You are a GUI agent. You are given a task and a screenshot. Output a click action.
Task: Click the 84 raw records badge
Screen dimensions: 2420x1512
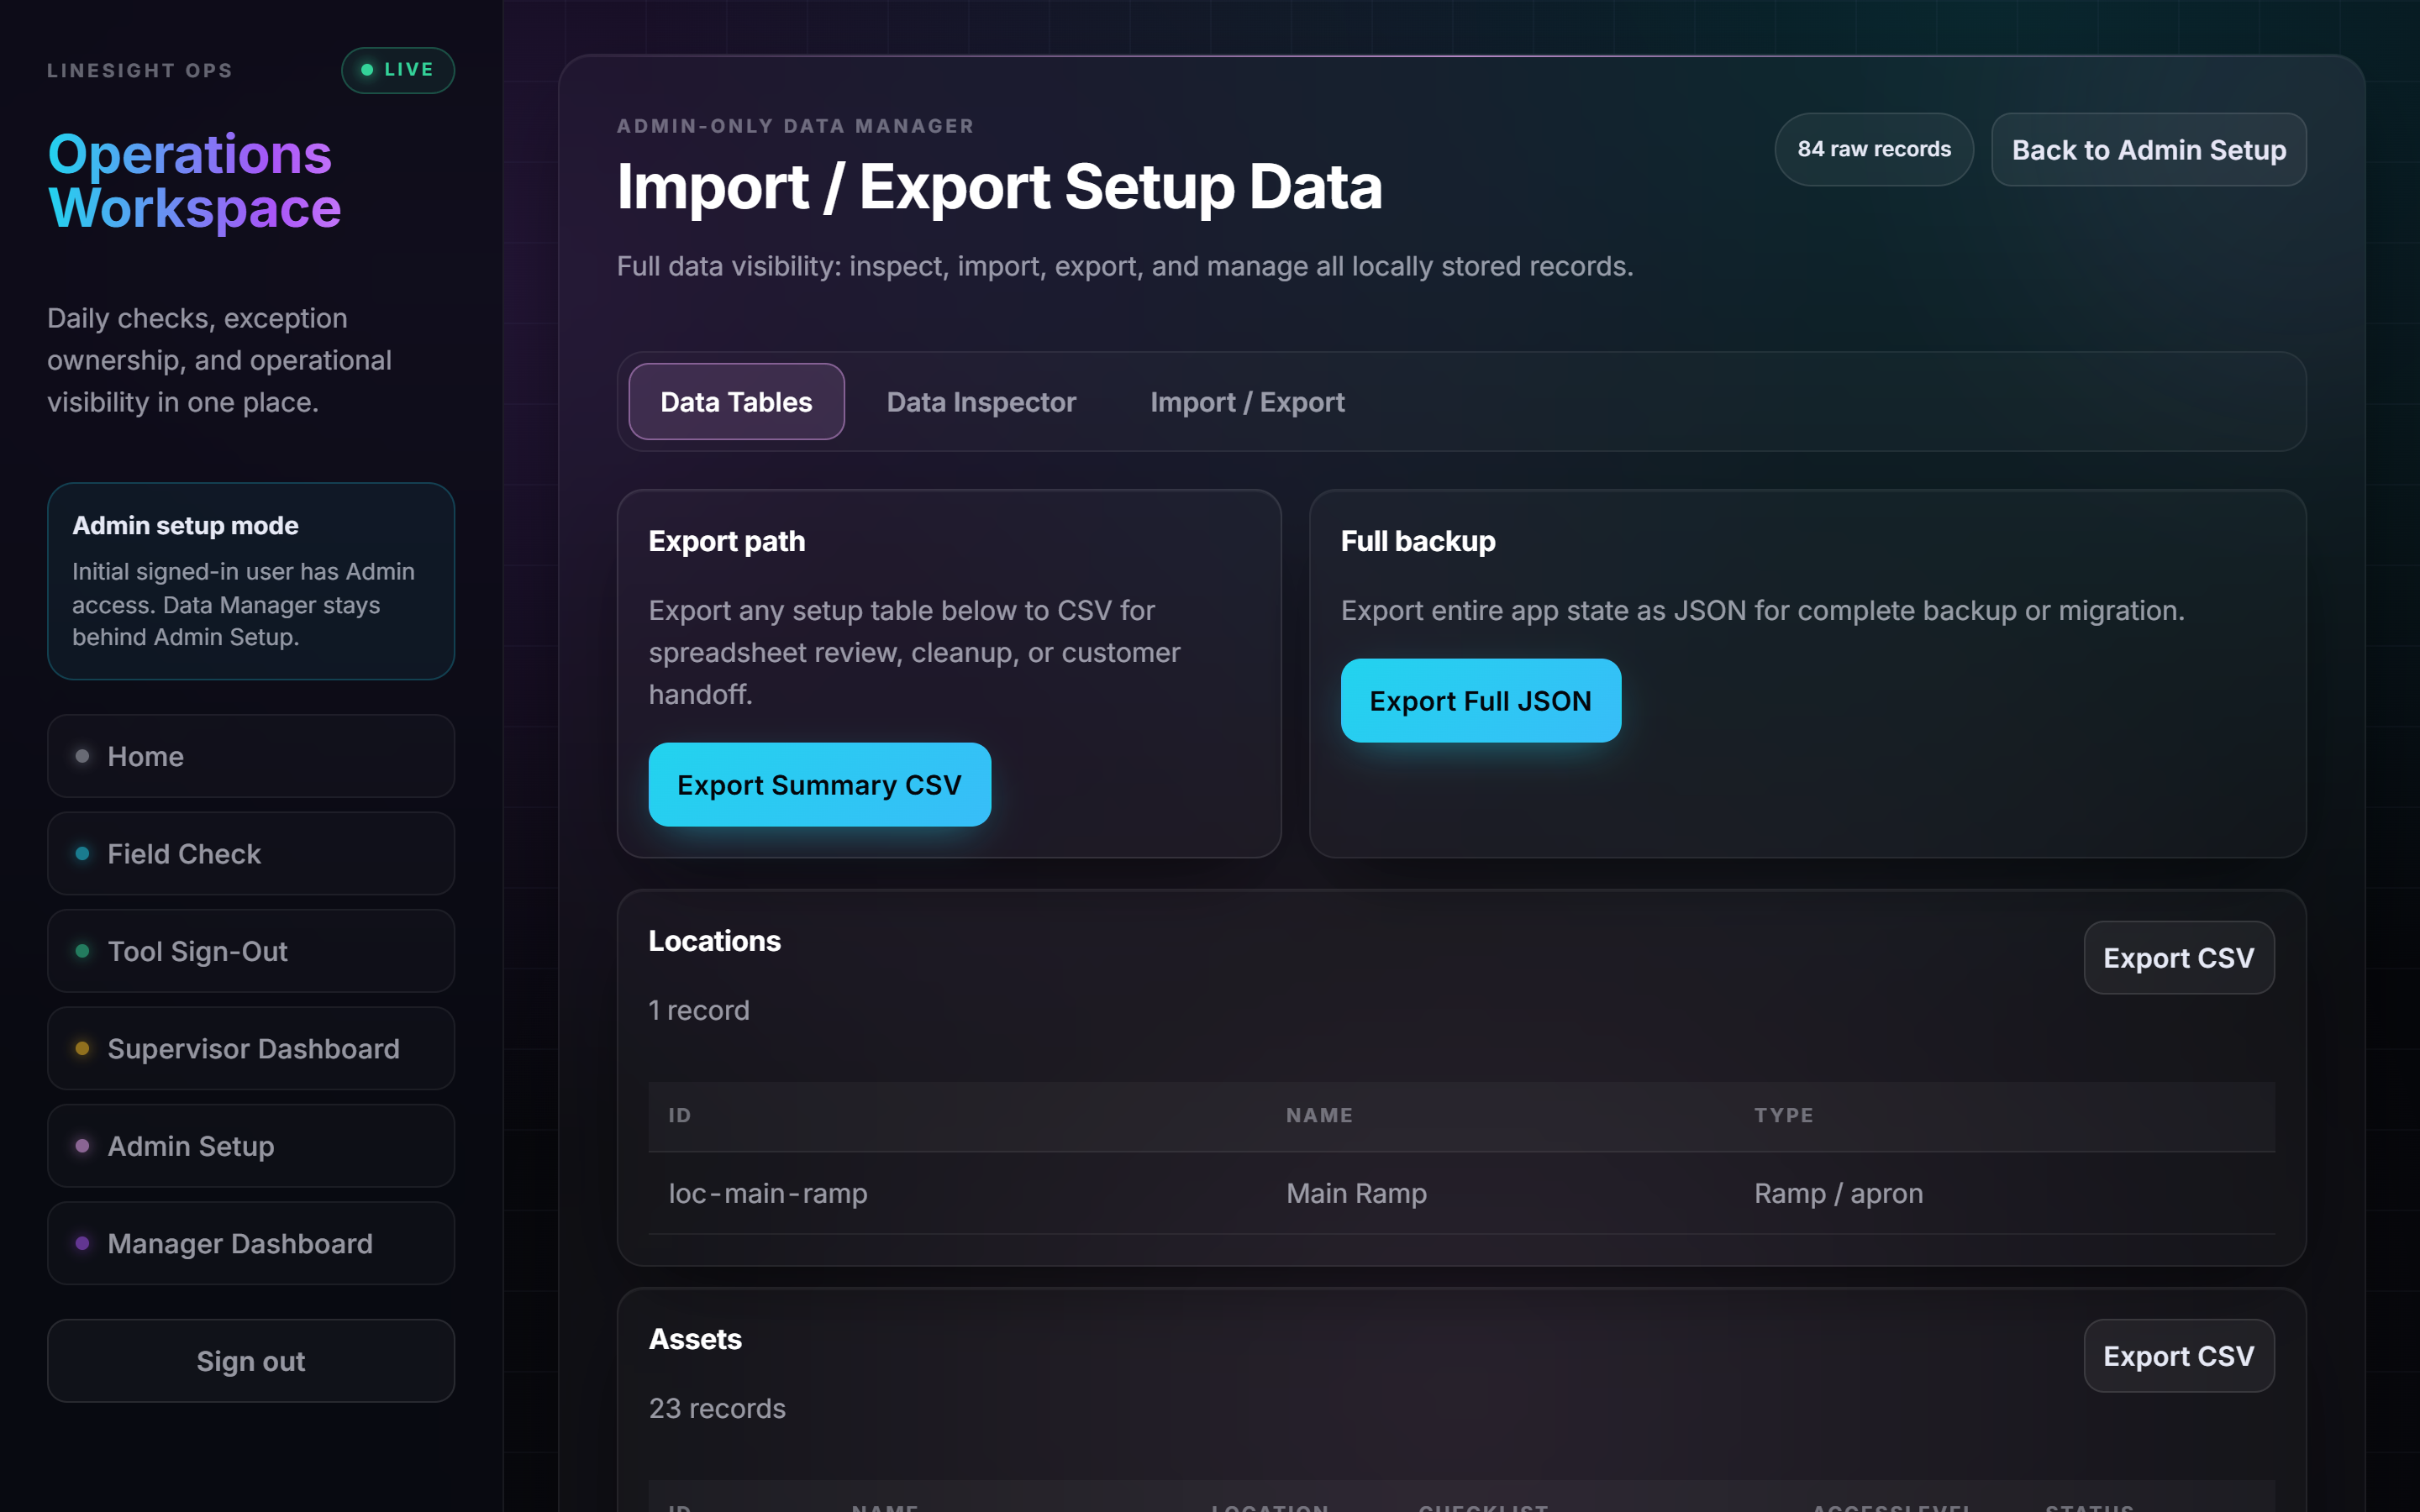pyautogui.click(x=1874, y=150)
